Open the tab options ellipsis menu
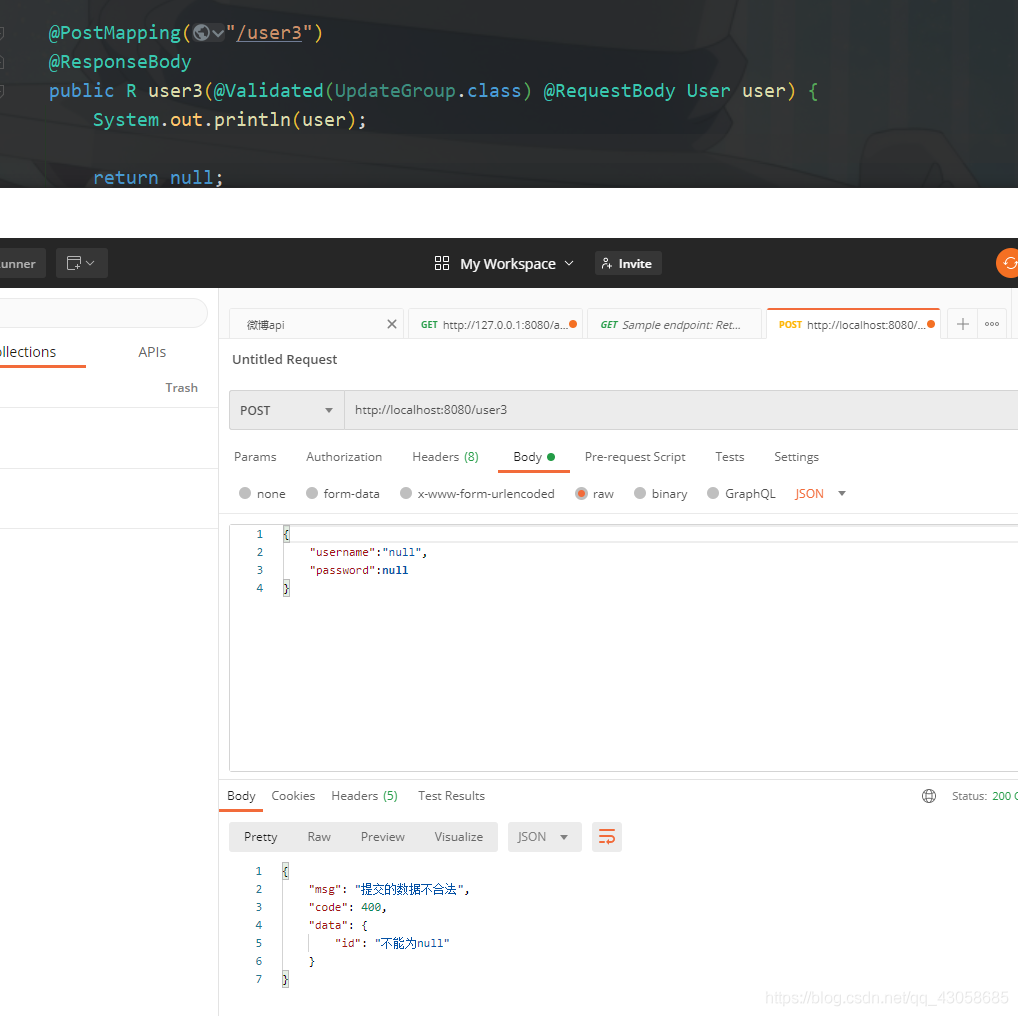Viewport: 1018px width, 1016px height. tap(992, 324)
